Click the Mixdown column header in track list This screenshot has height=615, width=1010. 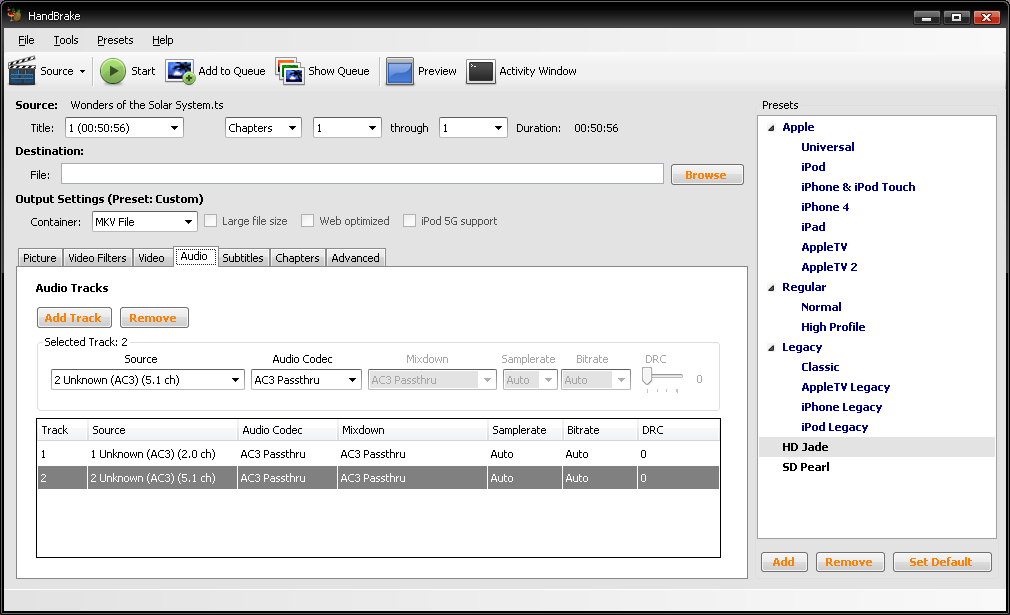[x=412, y=430]
